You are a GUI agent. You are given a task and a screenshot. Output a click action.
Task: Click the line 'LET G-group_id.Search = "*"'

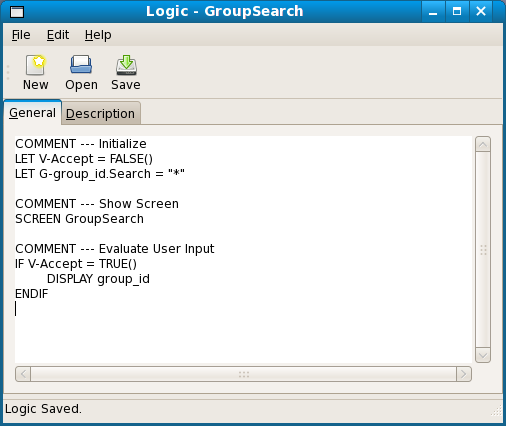point(100,174)
